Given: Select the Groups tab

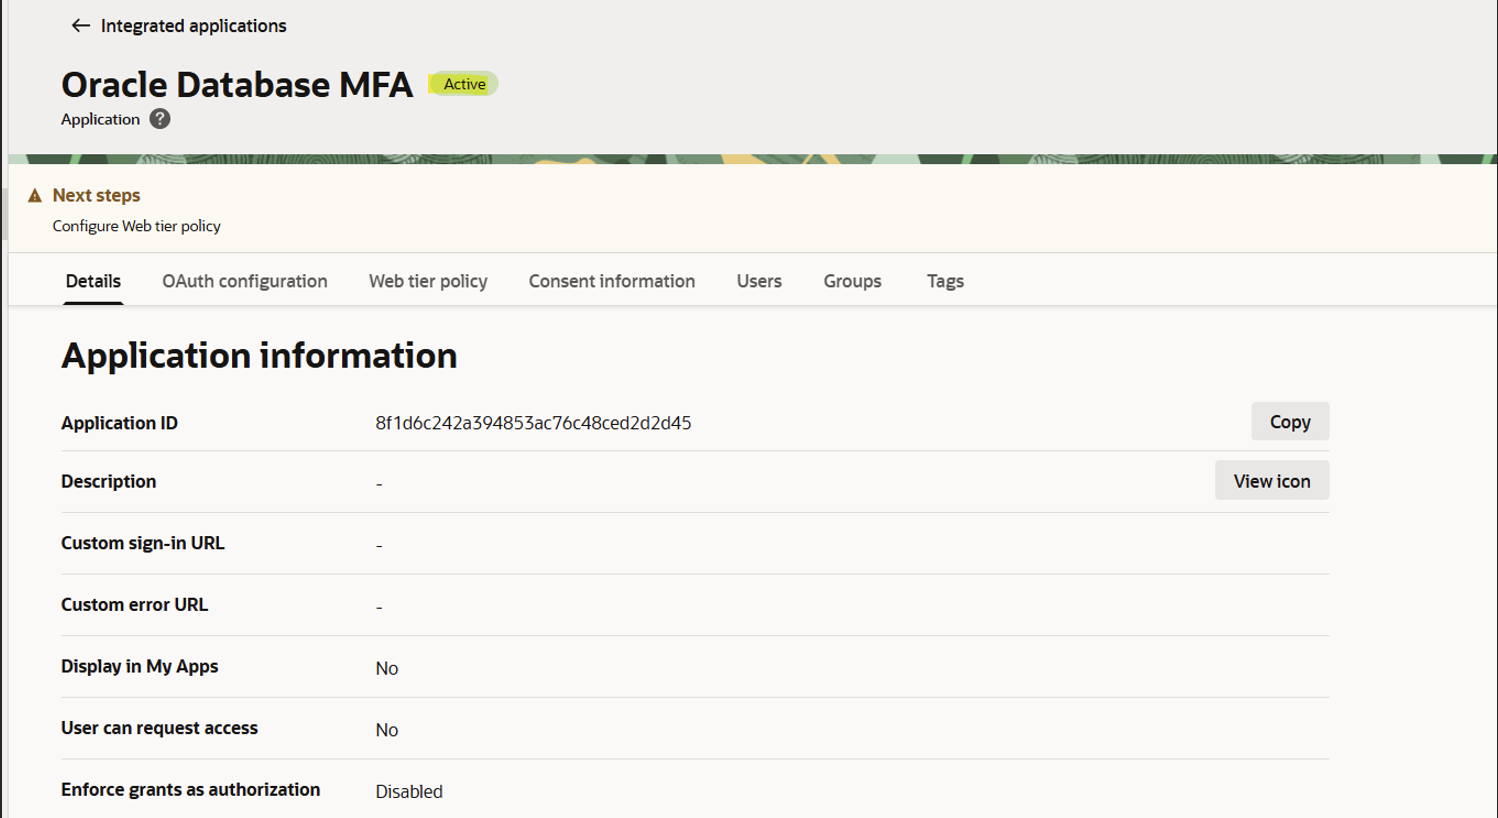Looking at the screenshot, I should click(851, 281).
